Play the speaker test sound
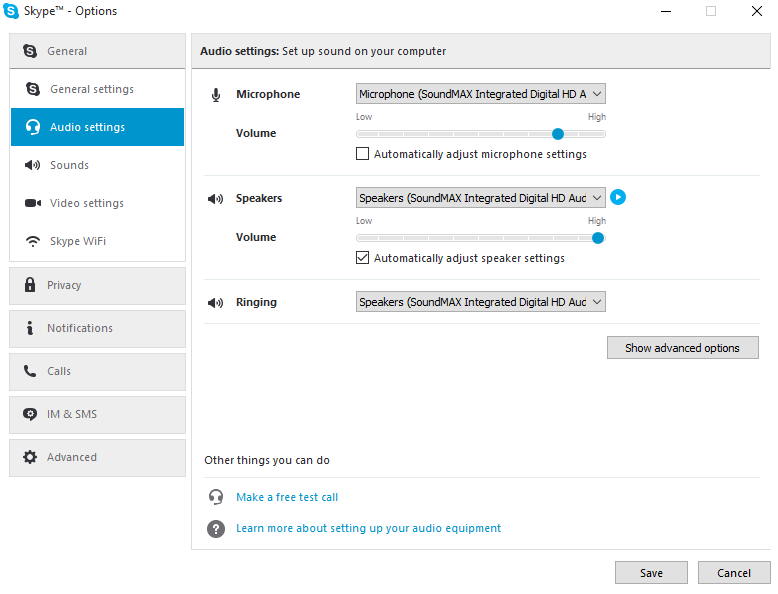The height and width of the screenshot is (594, 778). (618, 198)
